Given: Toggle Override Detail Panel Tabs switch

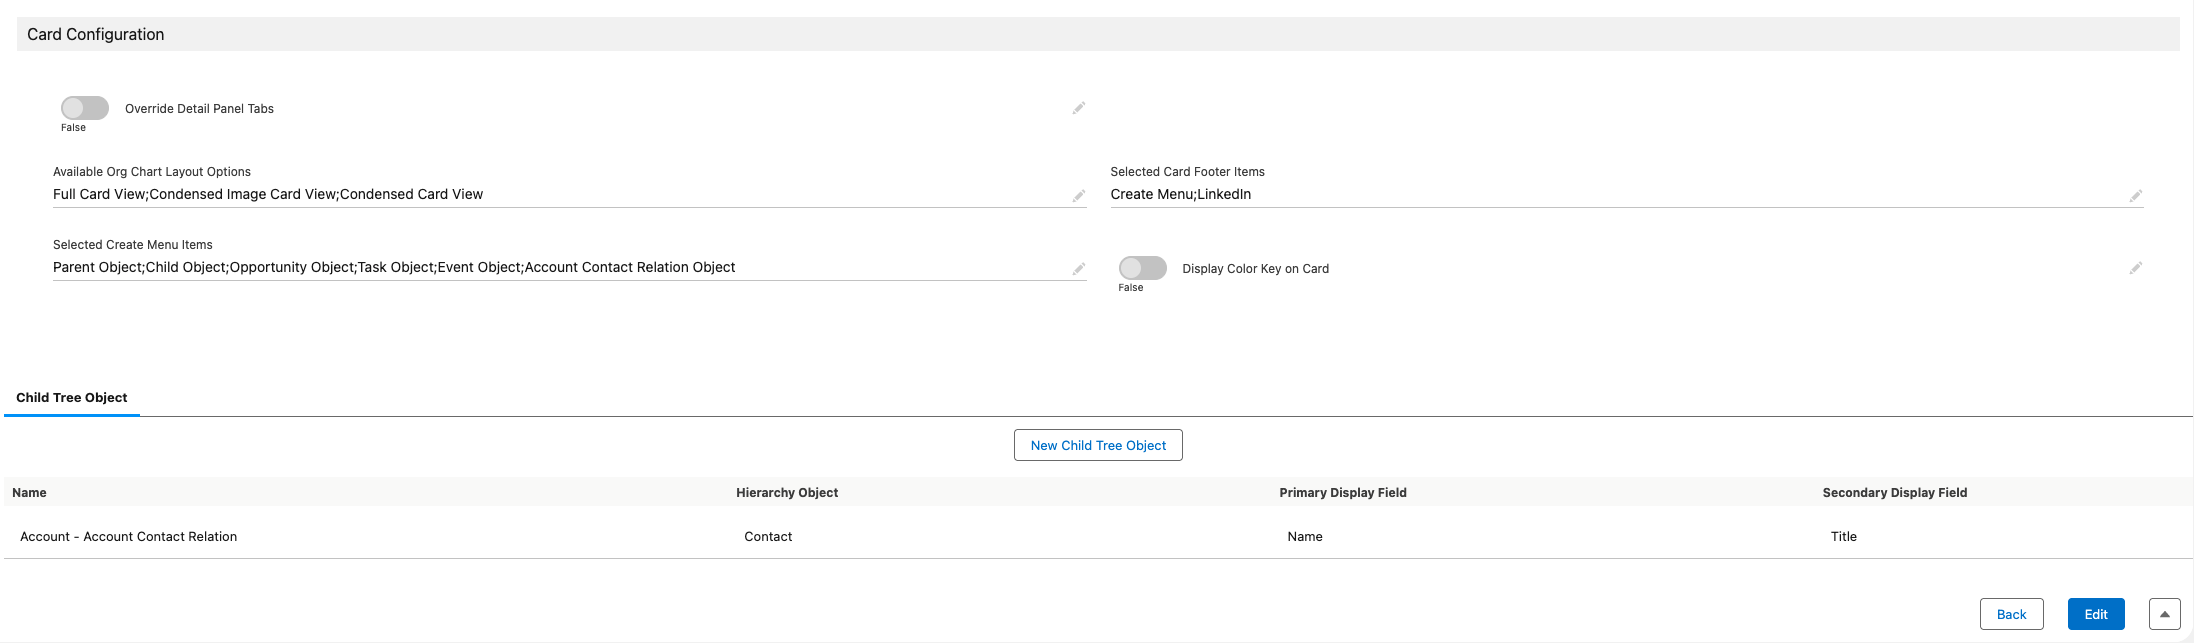Looking at the screenshot, I should [85, 108].
